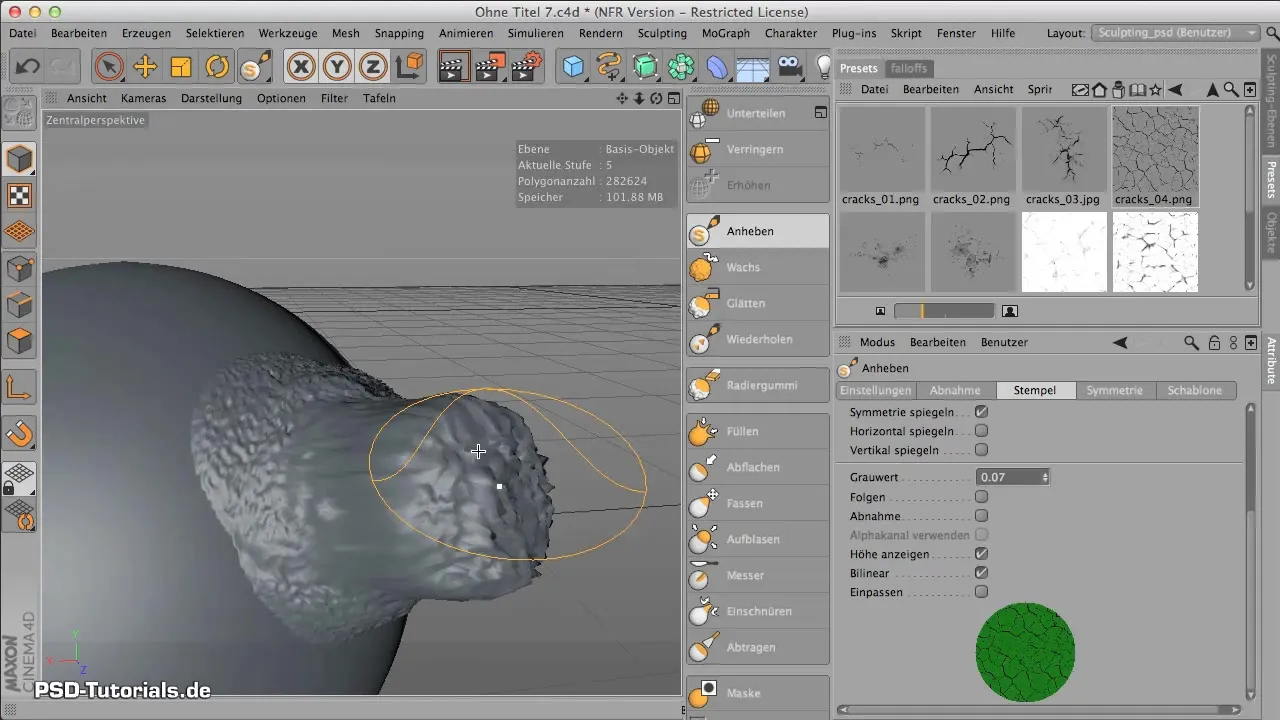The image size is (1280, 720).
Task: Click the Verringern button
Action: (758, 149)
